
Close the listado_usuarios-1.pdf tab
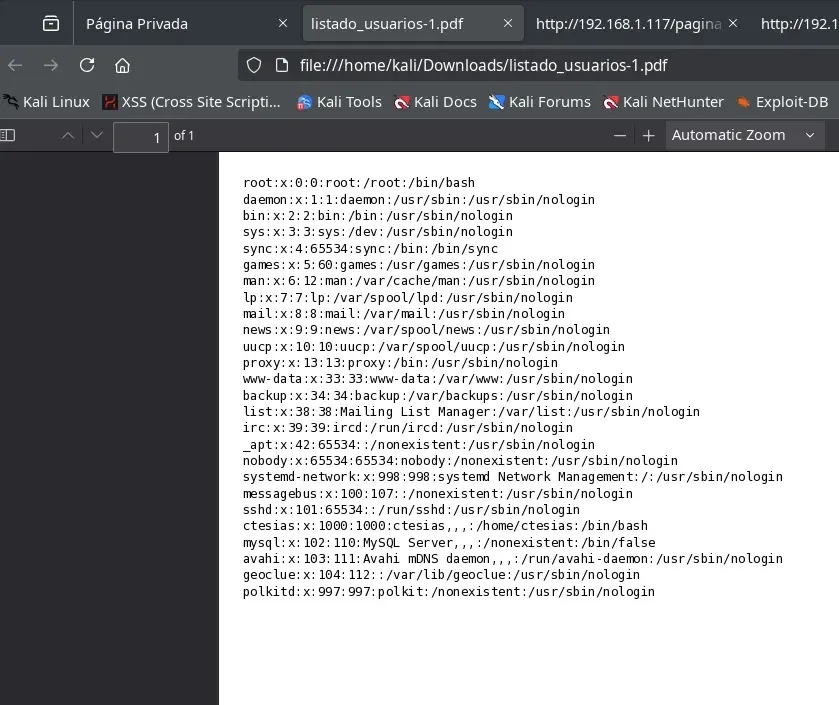pos(508,24)
